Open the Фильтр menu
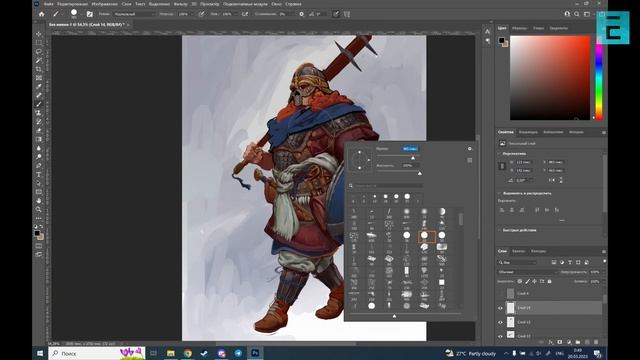Screen dimensions: 640x360 point(180,4)
